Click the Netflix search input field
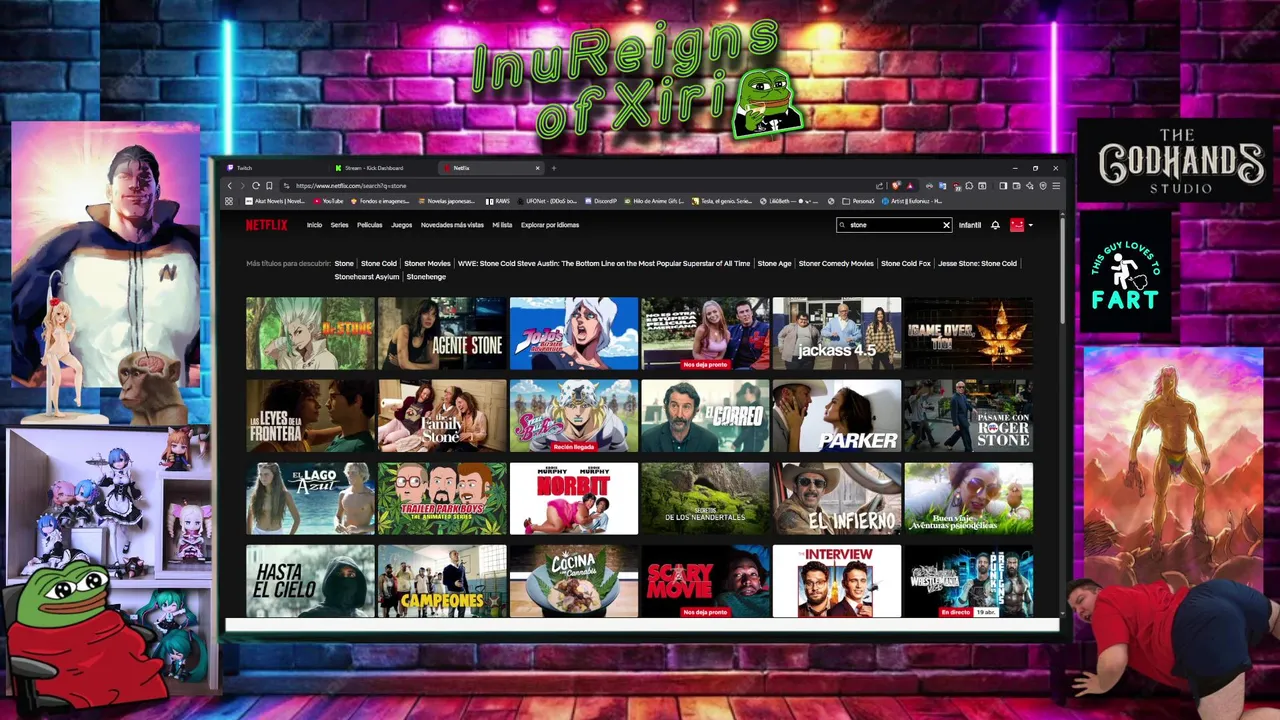Screen dimensions: 1280x720 (893, 225)
